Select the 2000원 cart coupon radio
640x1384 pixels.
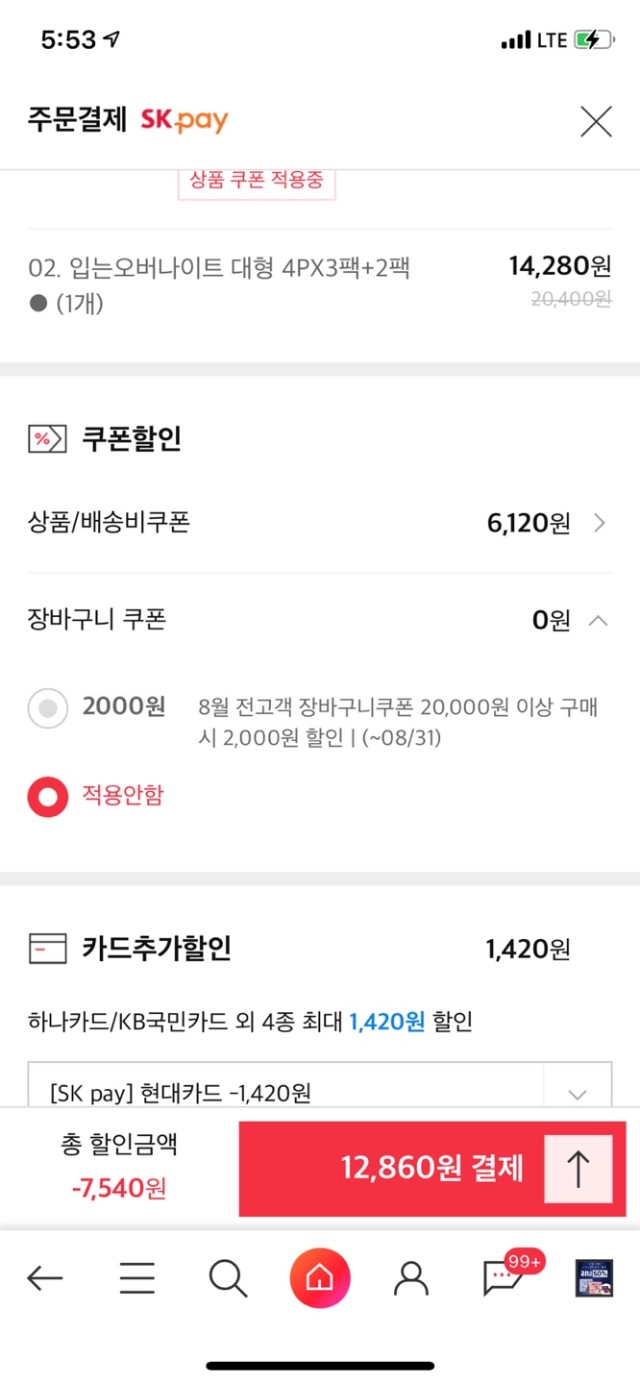(47, 708)
